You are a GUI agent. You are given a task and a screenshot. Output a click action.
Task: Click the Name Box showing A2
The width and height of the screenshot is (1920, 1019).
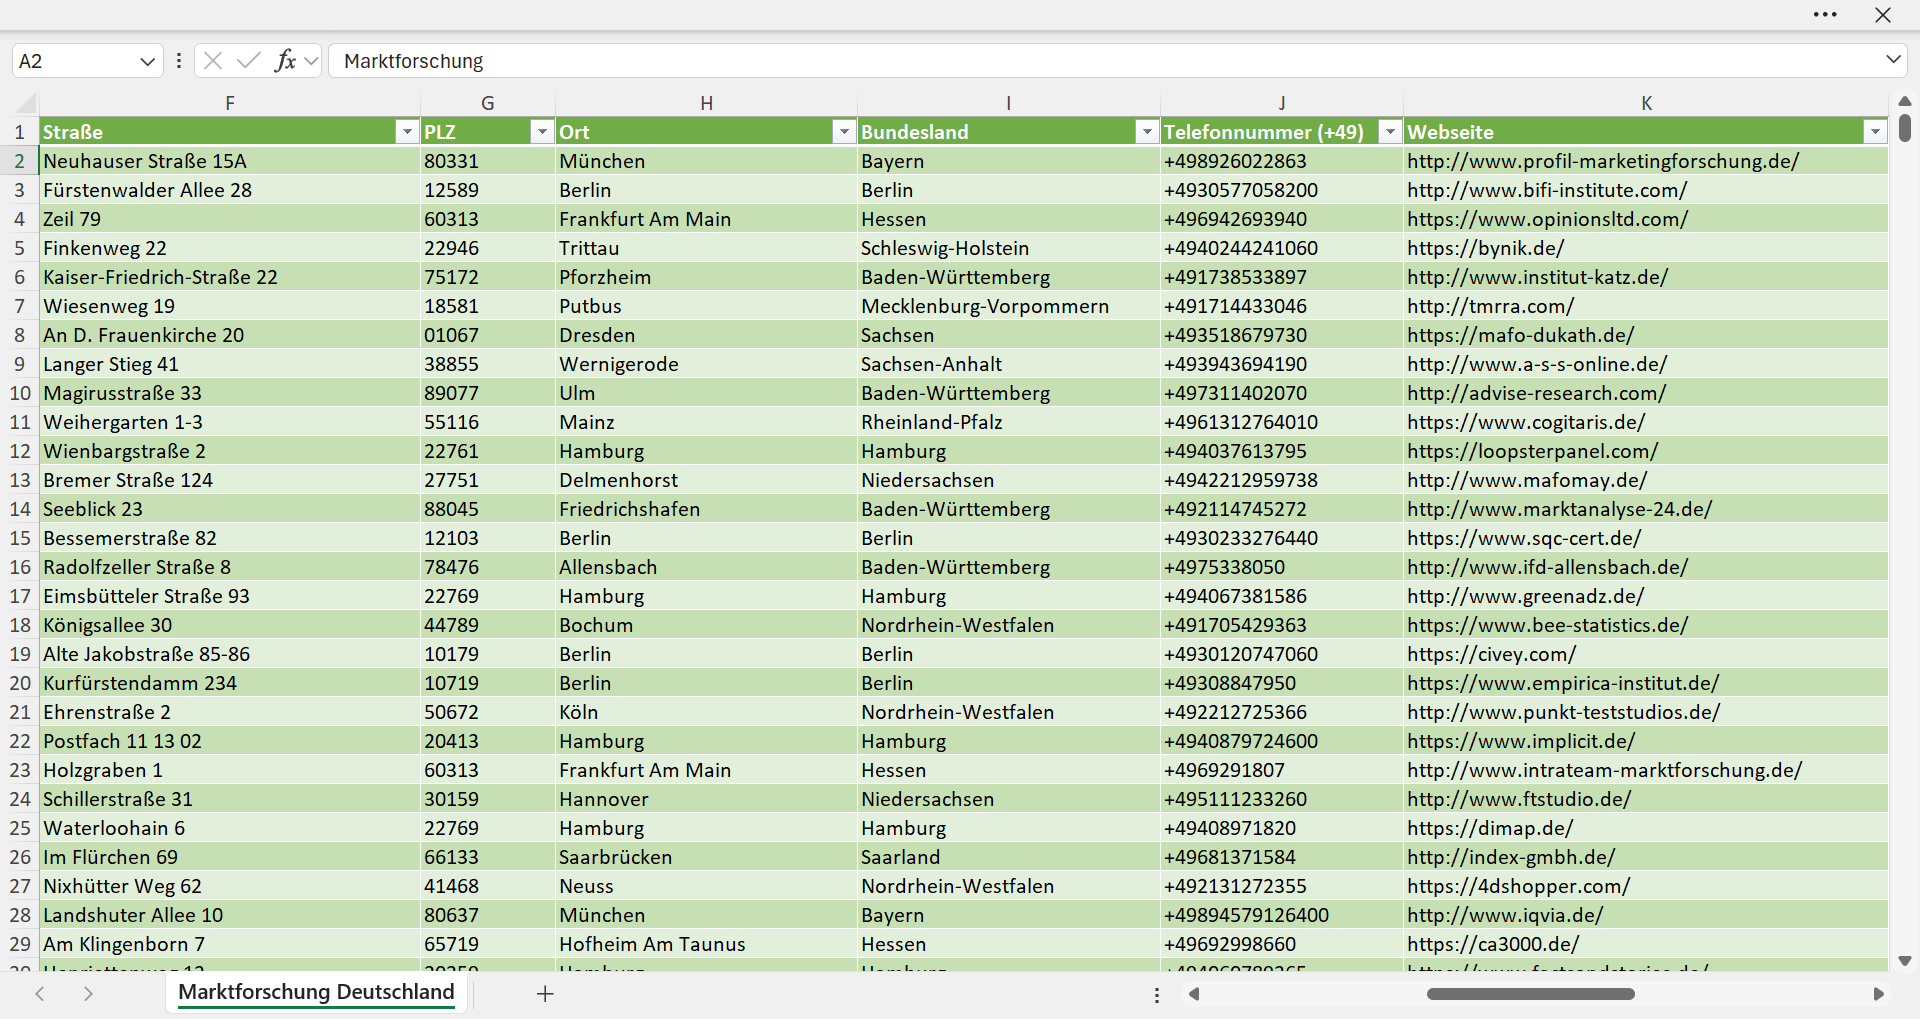tap(75, 61)
